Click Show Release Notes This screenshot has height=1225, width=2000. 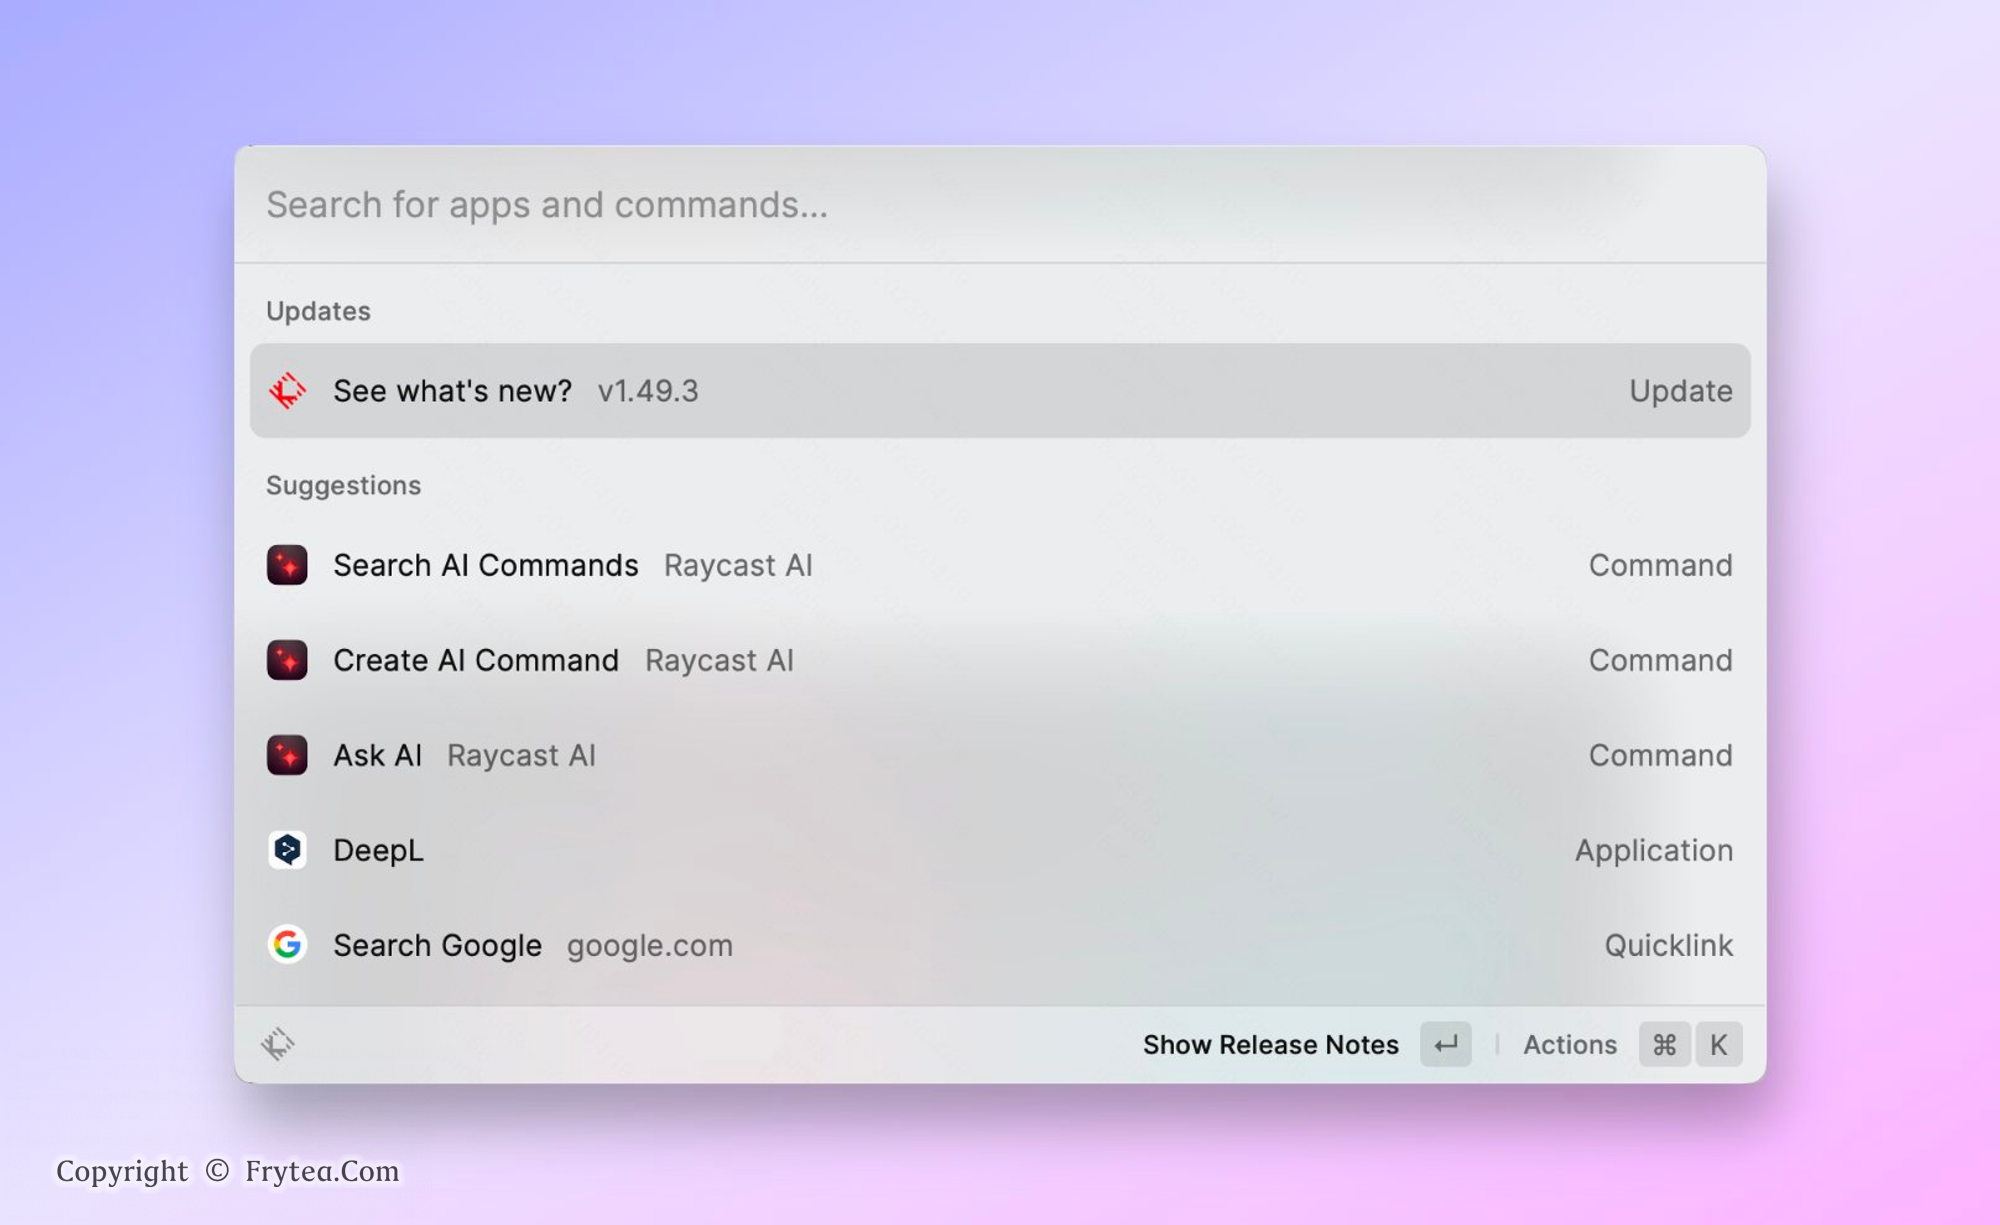coord(1270,1045)
